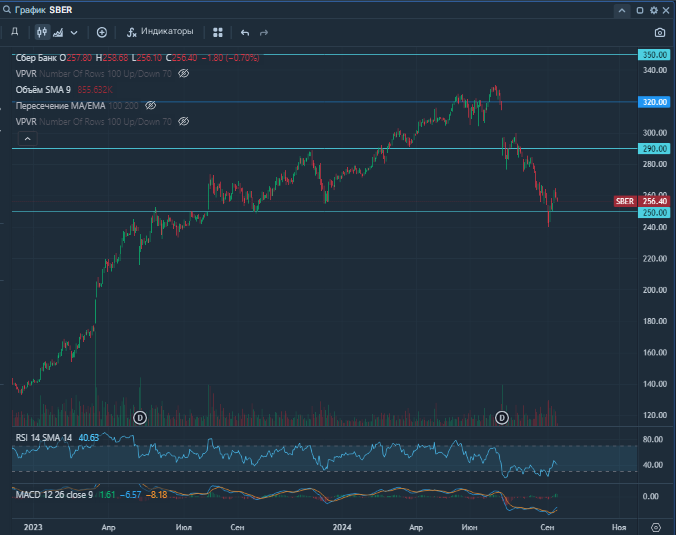676x535 pixels.
Task: Open widget settings gear icon
Action: tap(654, 10)
